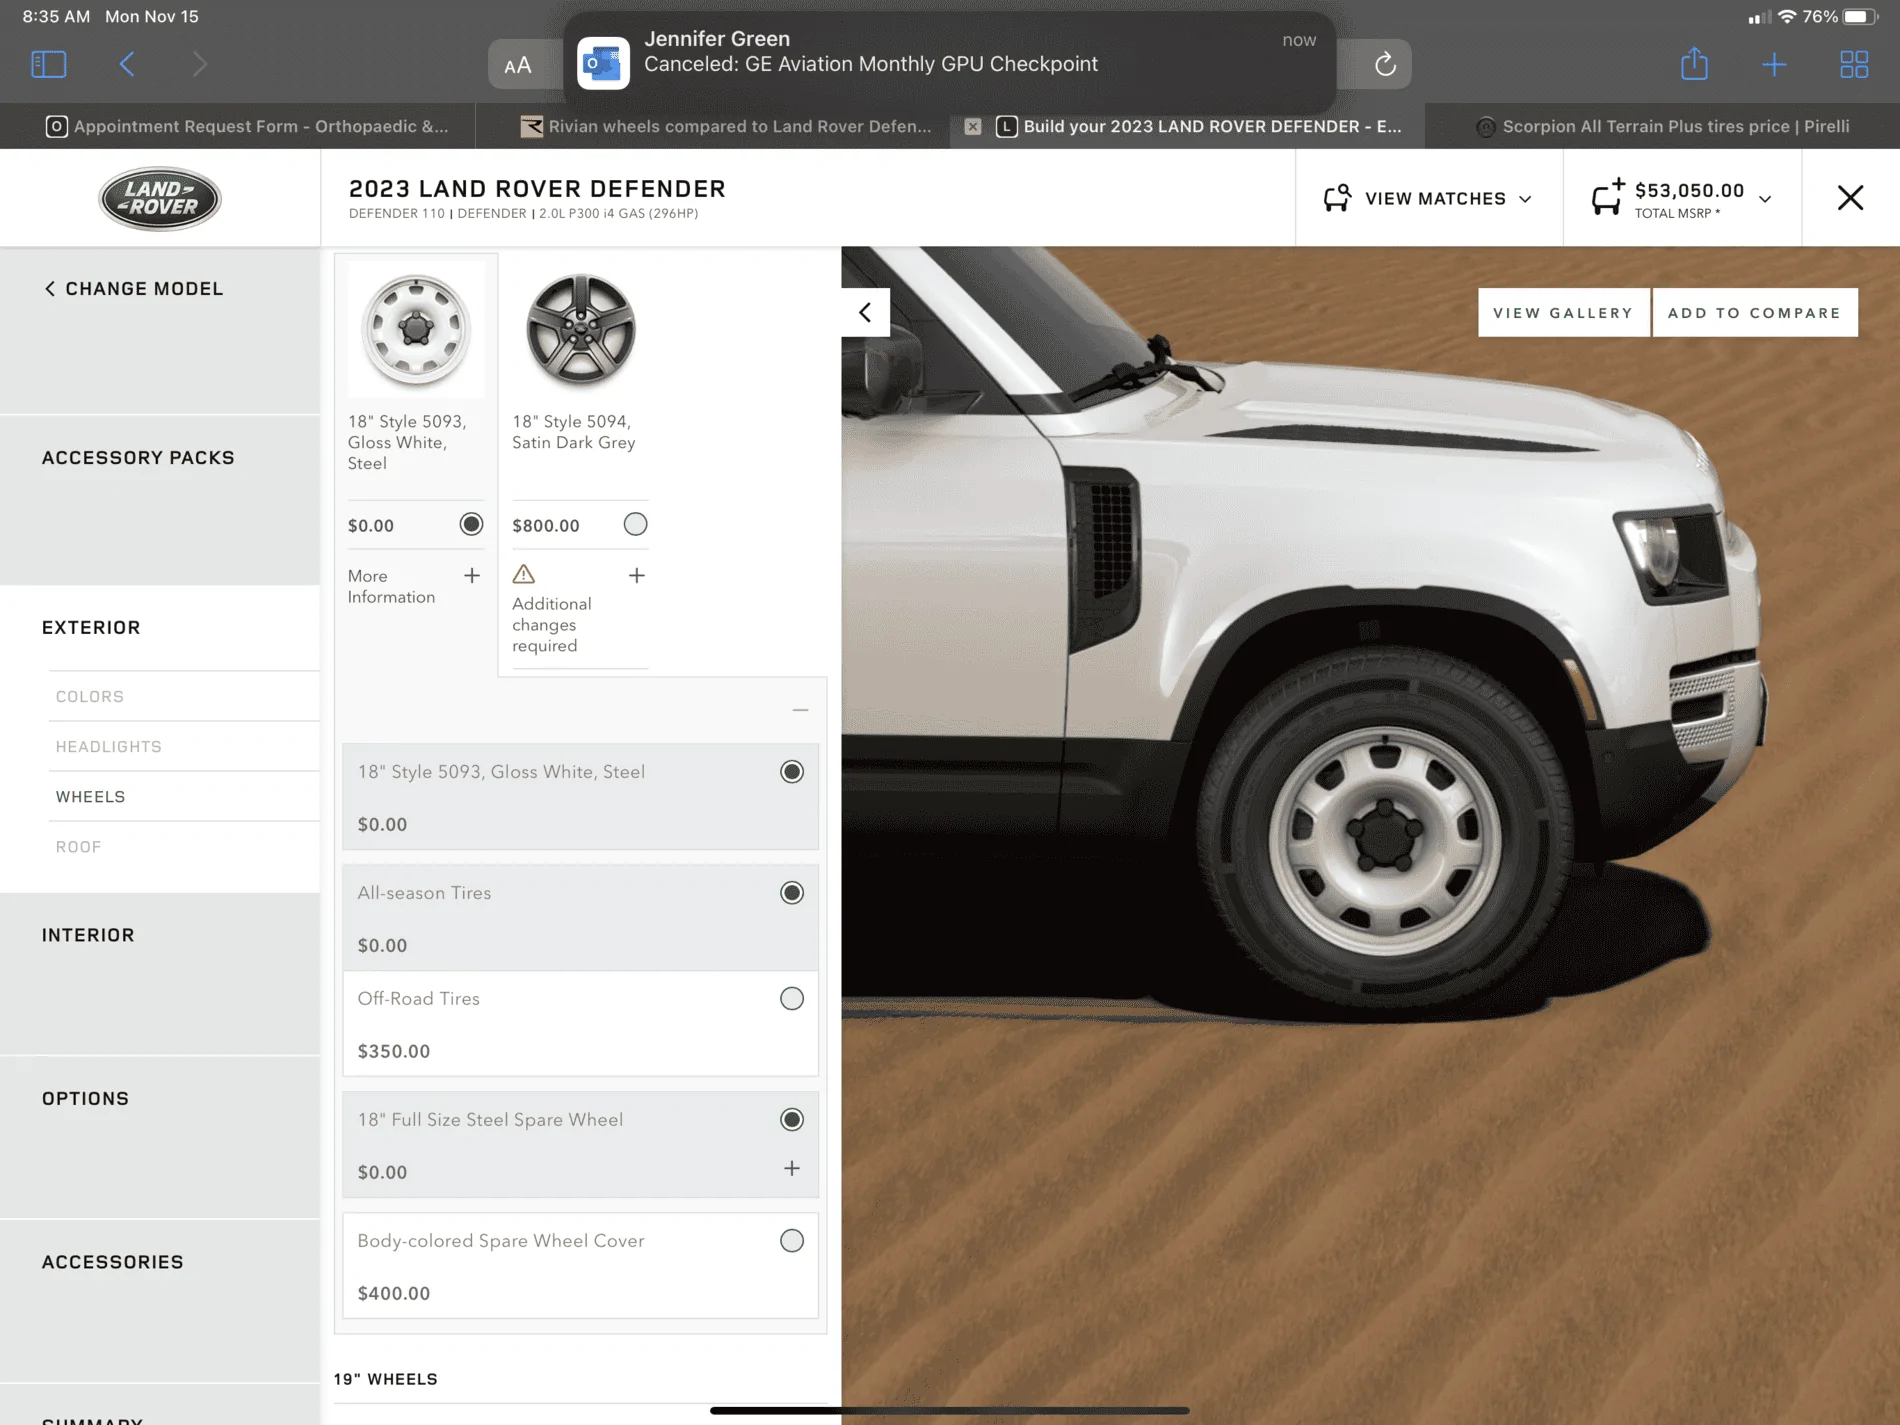The width and height of the screenshot is (1900, 1425).
Task: Select 18" Full Size Steel Spare Wheel radio
Action: pos(791,1120)
